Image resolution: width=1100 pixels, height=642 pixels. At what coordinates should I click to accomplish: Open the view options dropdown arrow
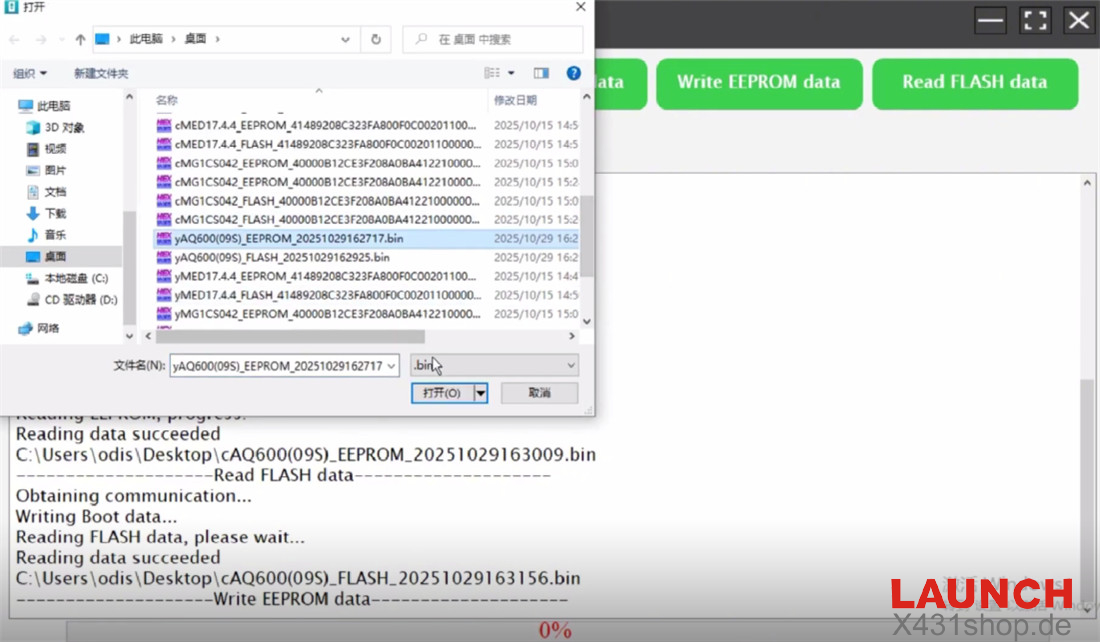[511, 73]
